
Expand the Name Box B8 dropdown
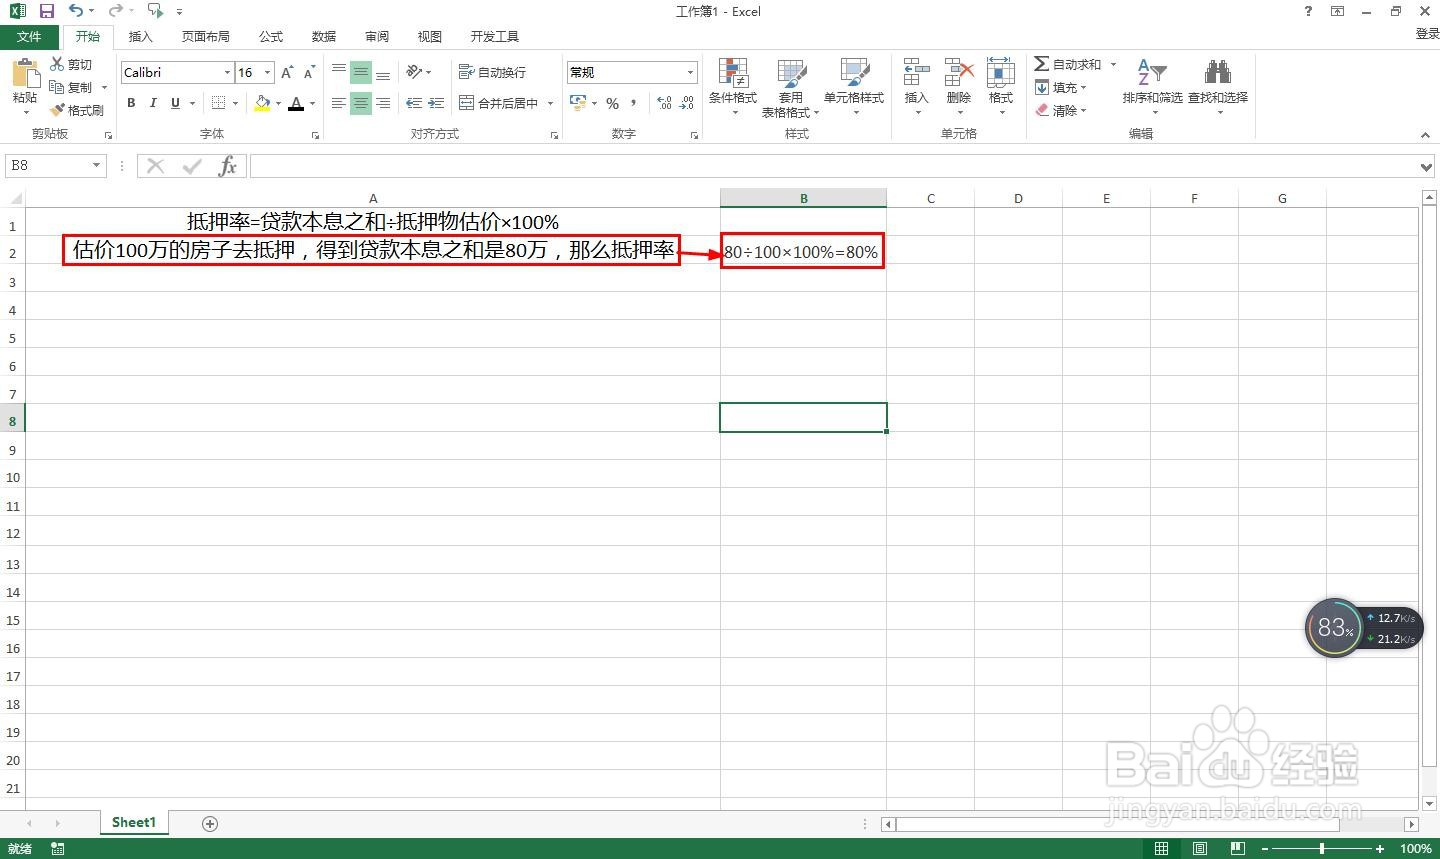coord(97,166)
